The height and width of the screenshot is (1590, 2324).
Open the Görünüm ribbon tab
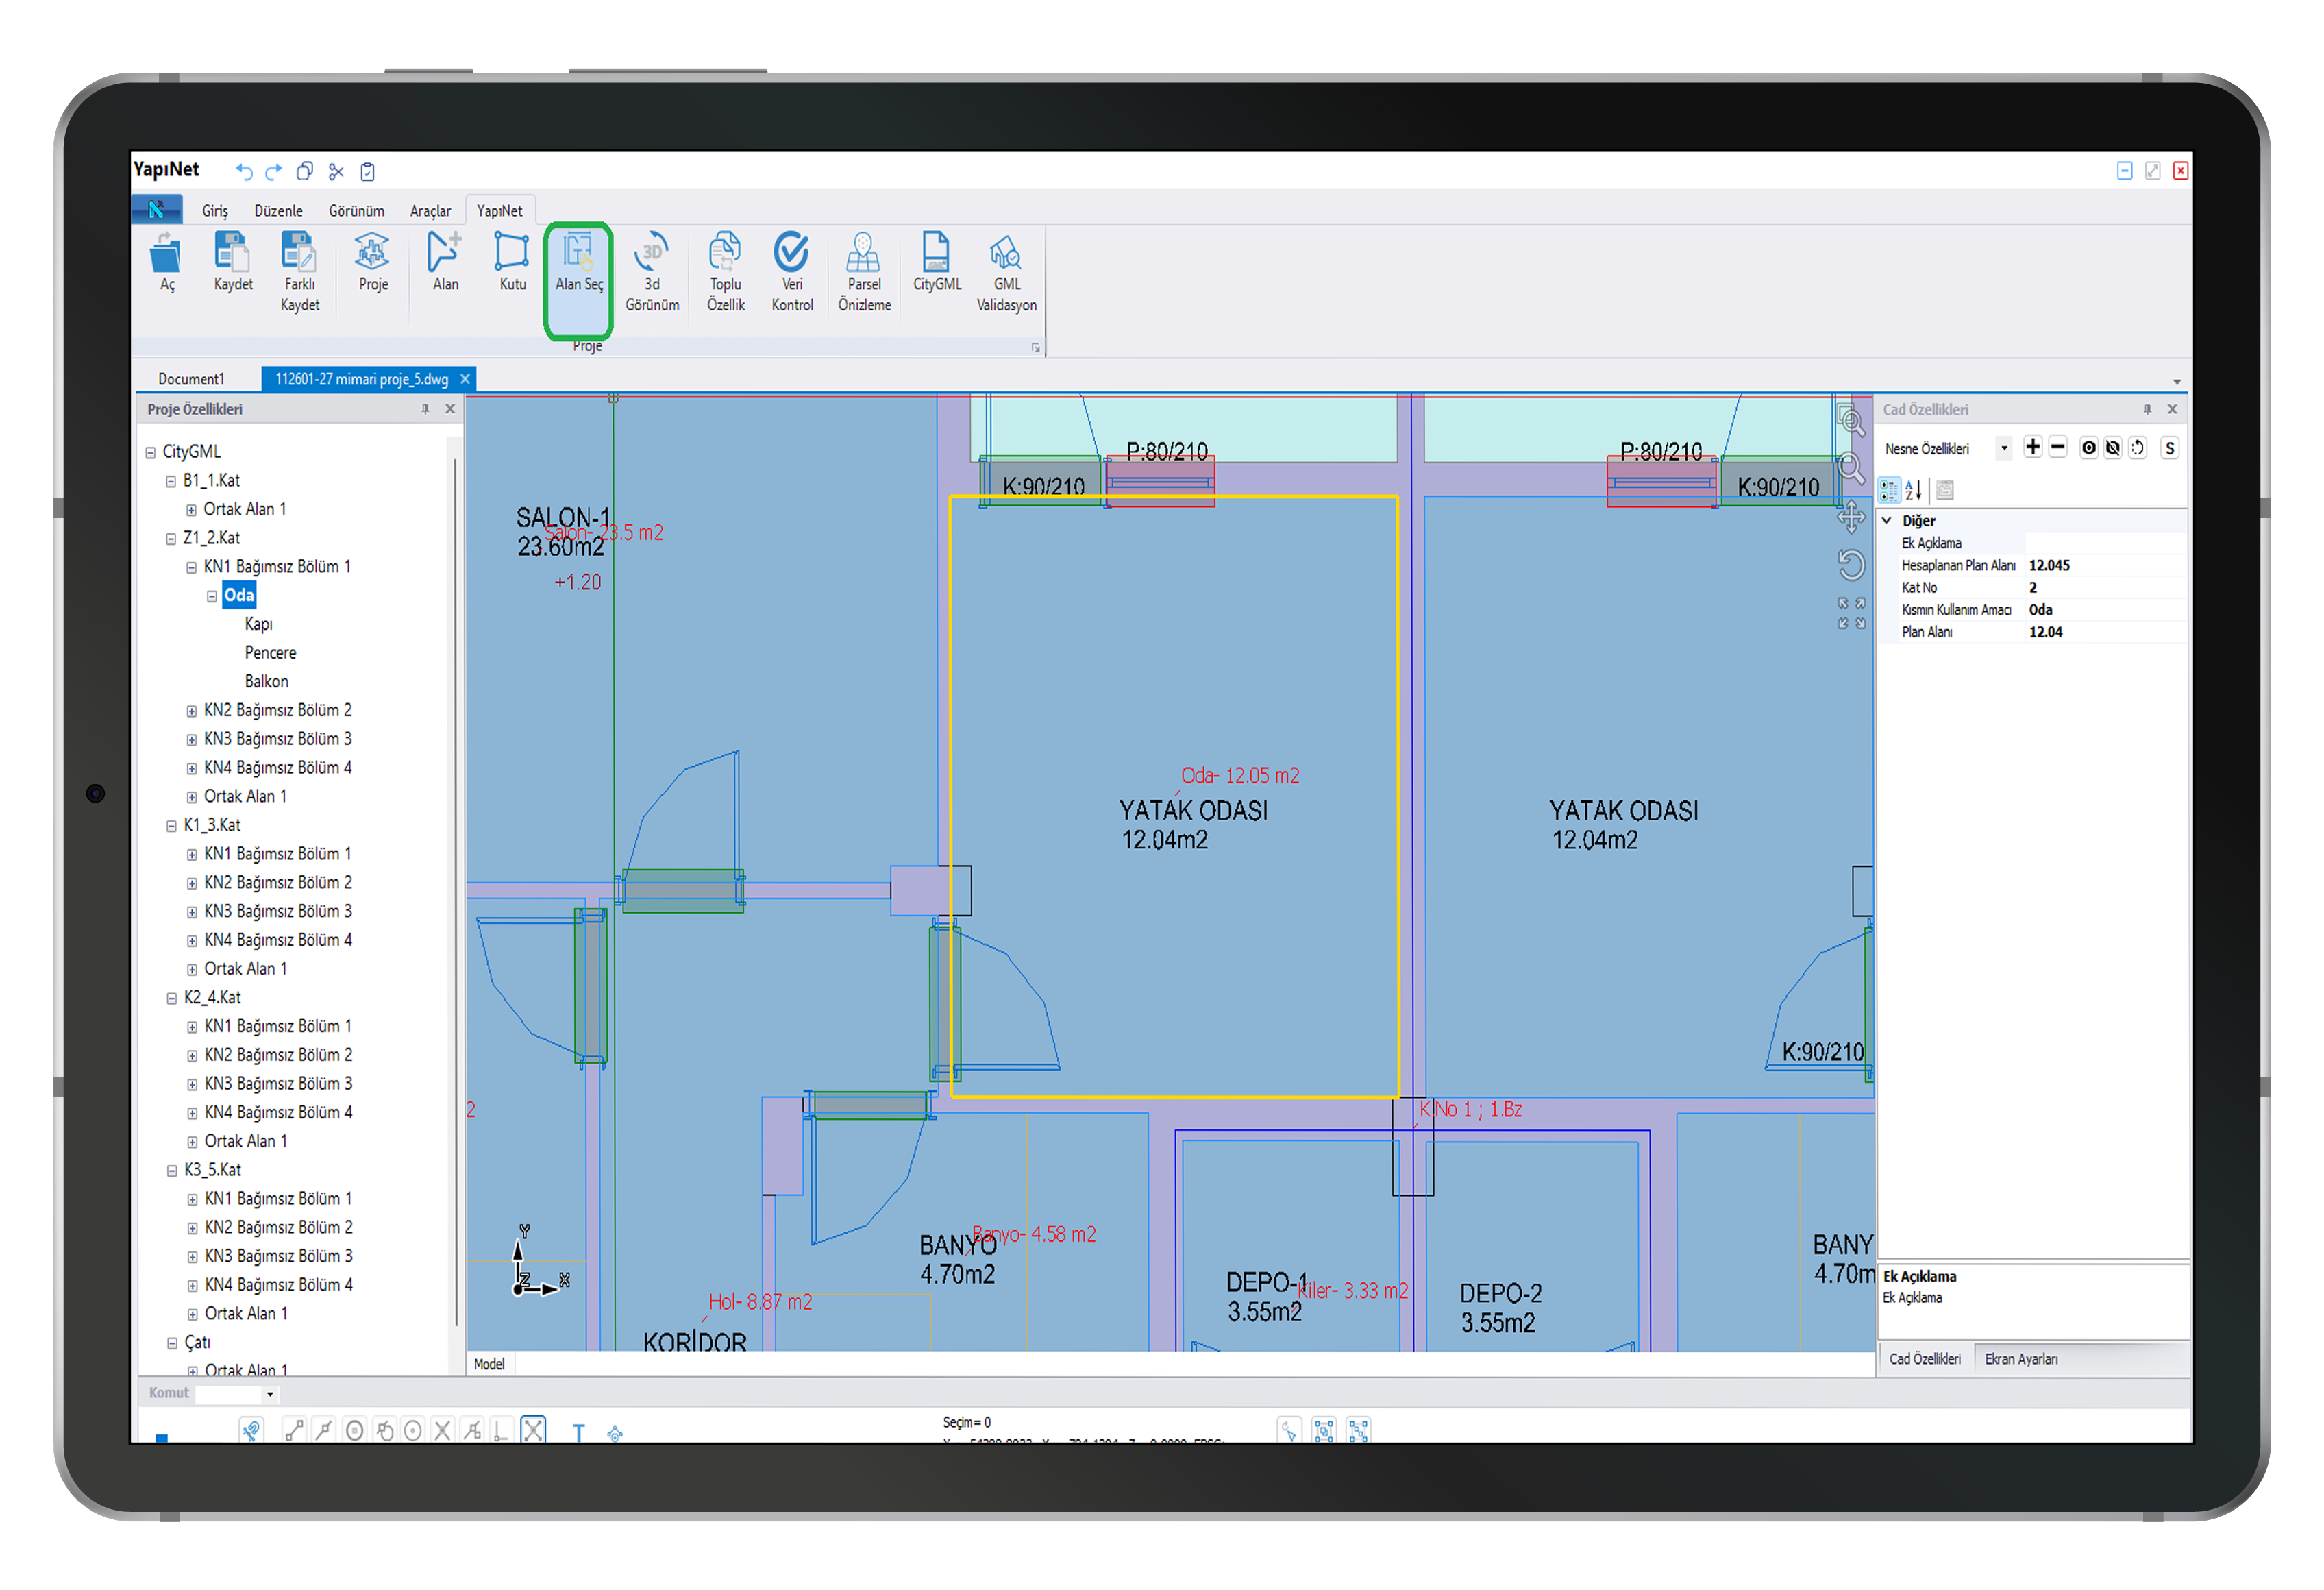tap(356, 211)
